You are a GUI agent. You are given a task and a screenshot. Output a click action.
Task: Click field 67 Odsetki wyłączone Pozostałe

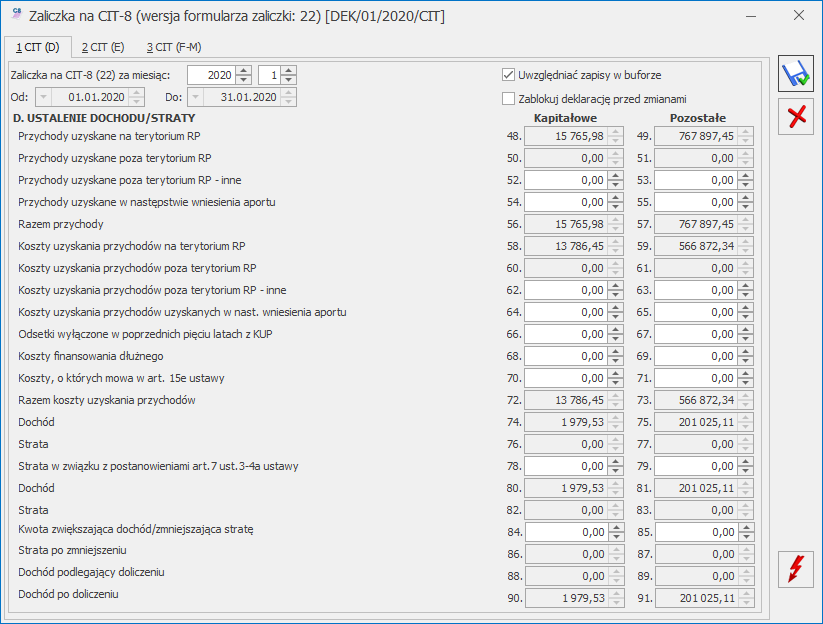coord(696,334)
